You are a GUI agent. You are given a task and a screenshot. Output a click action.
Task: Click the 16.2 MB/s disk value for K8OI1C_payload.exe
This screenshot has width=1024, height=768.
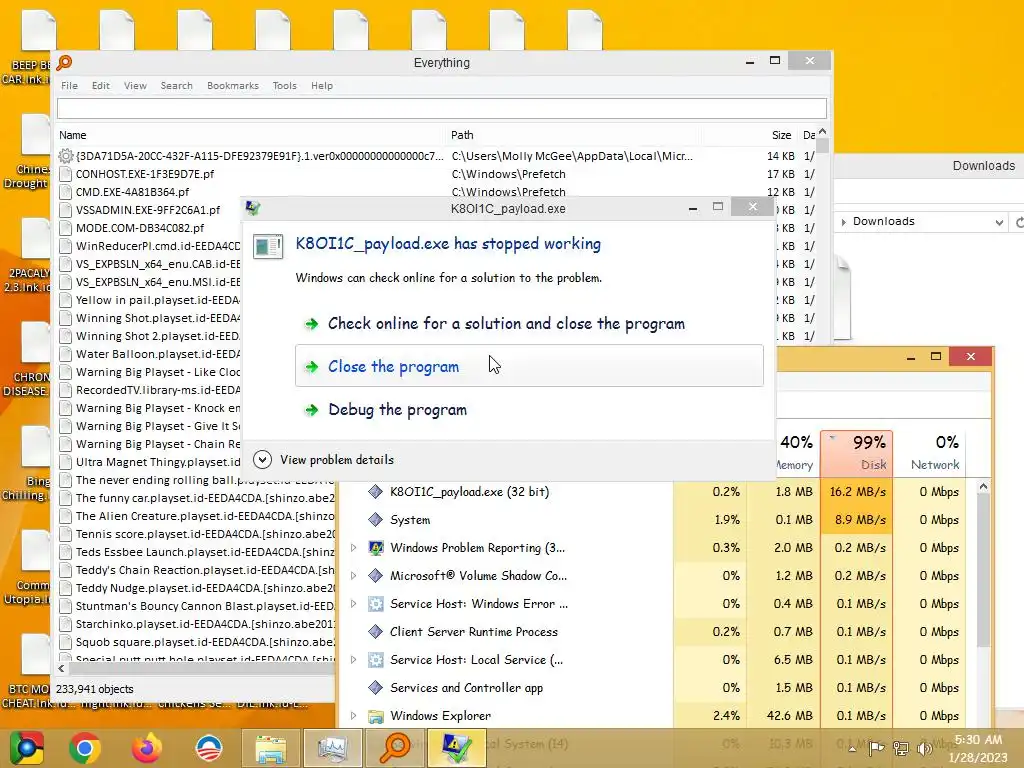pyautogui.click(x=857, y=492)
